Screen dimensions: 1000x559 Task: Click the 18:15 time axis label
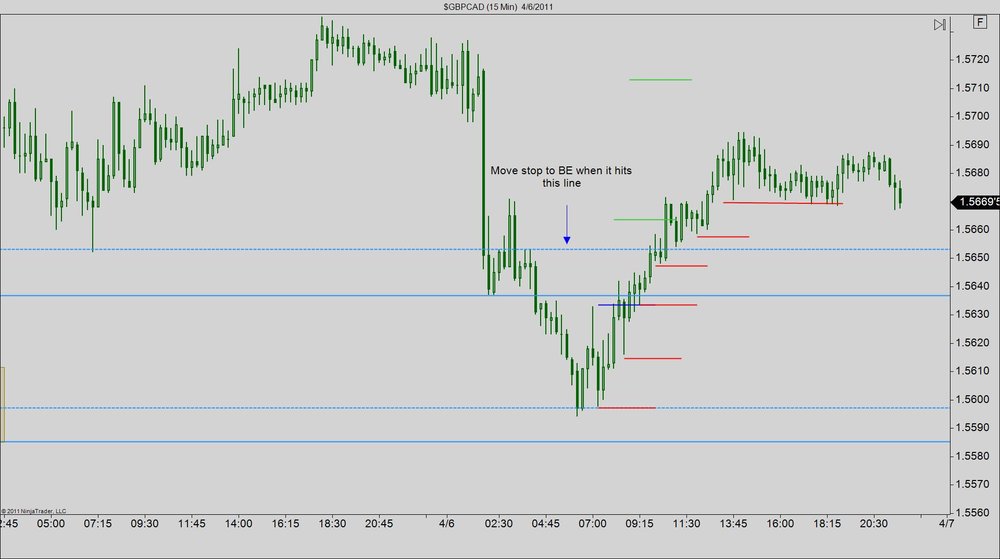[827, 524]
